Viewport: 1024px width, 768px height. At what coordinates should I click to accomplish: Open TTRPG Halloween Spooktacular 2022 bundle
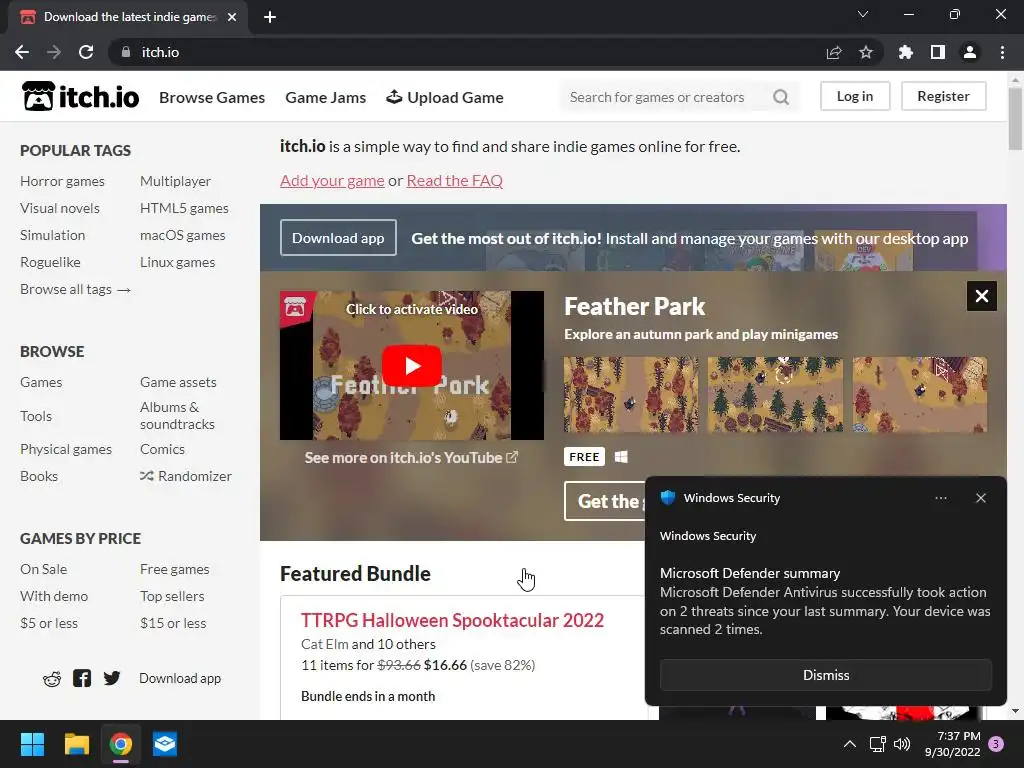(453, 620)
